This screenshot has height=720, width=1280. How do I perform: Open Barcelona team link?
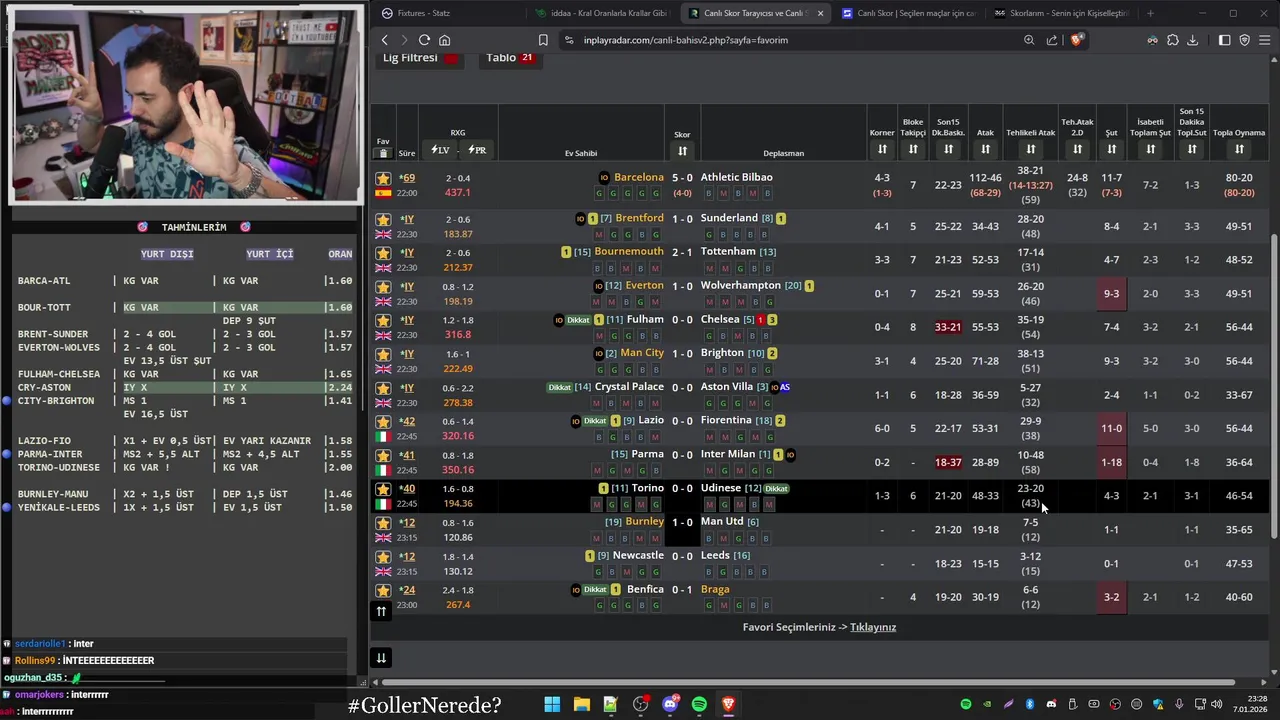pos(638,177)
